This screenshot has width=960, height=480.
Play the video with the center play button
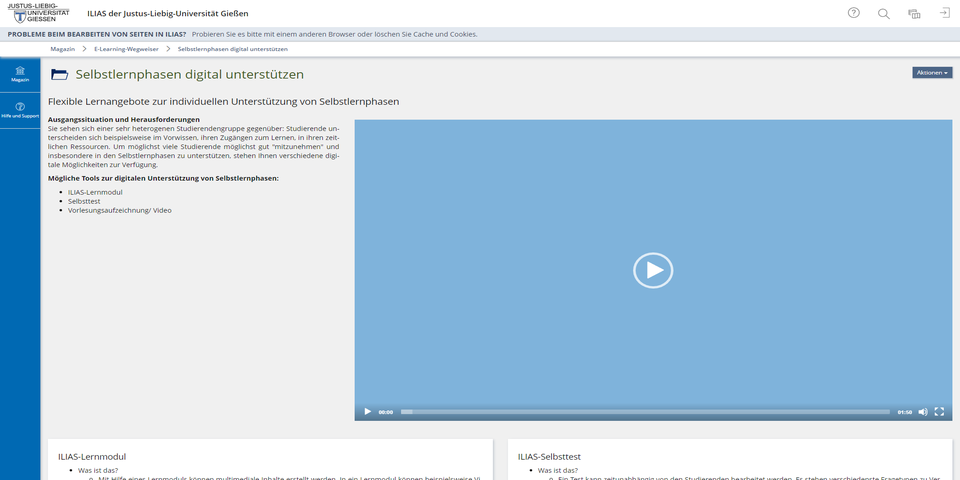click(653, 270)
